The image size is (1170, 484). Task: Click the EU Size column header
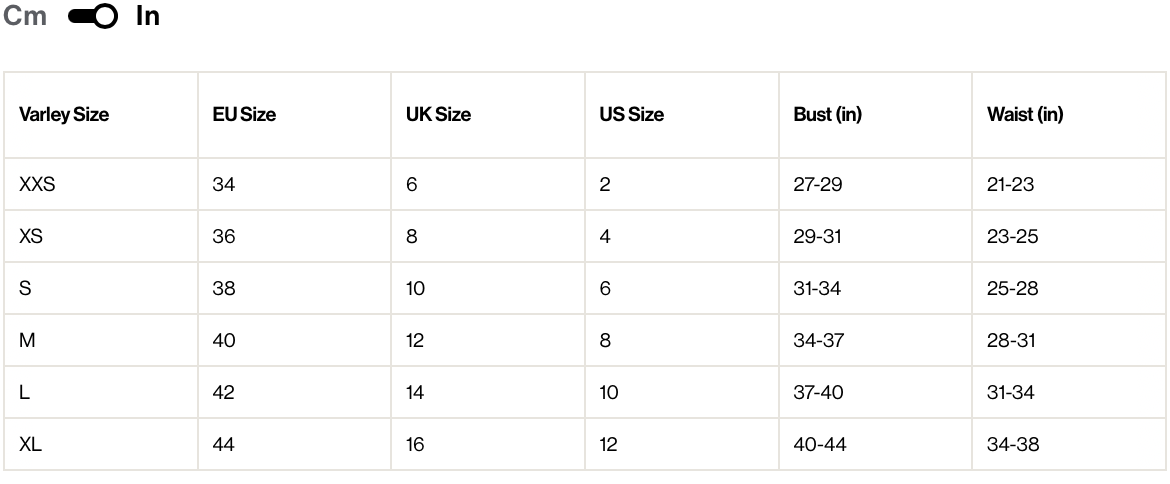244,115
